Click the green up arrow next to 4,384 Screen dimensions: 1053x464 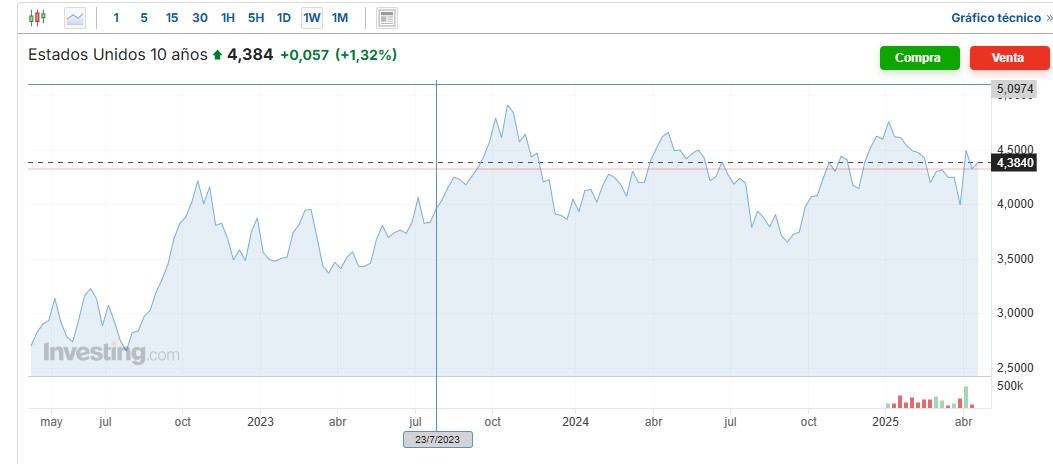[217, 55]
